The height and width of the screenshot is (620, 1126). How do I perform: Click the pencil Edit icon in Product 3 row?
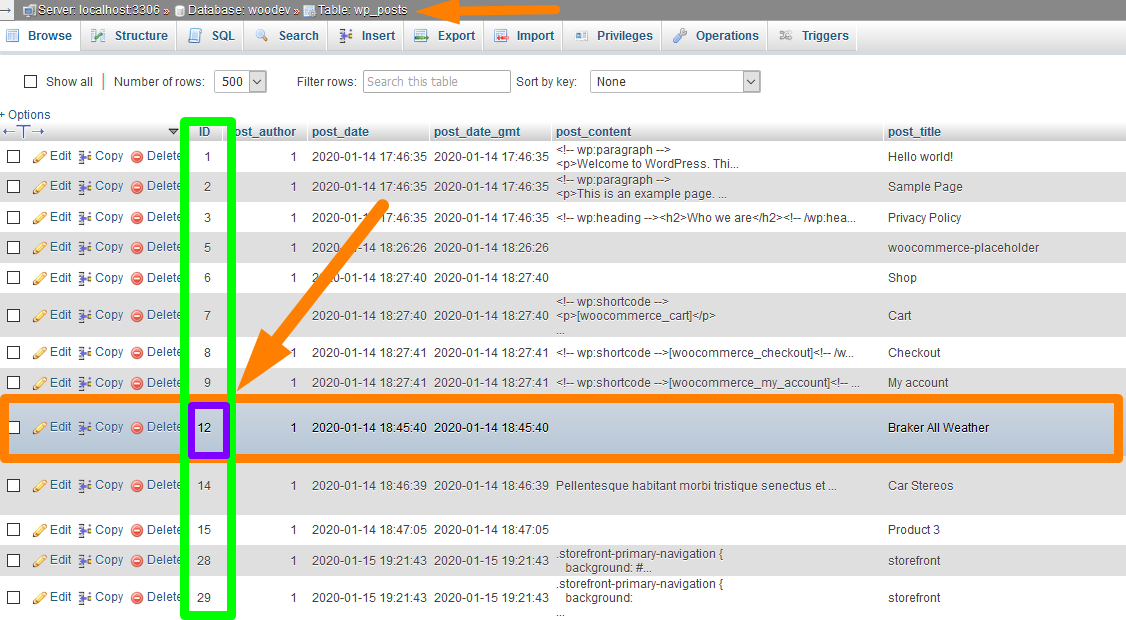40,531
